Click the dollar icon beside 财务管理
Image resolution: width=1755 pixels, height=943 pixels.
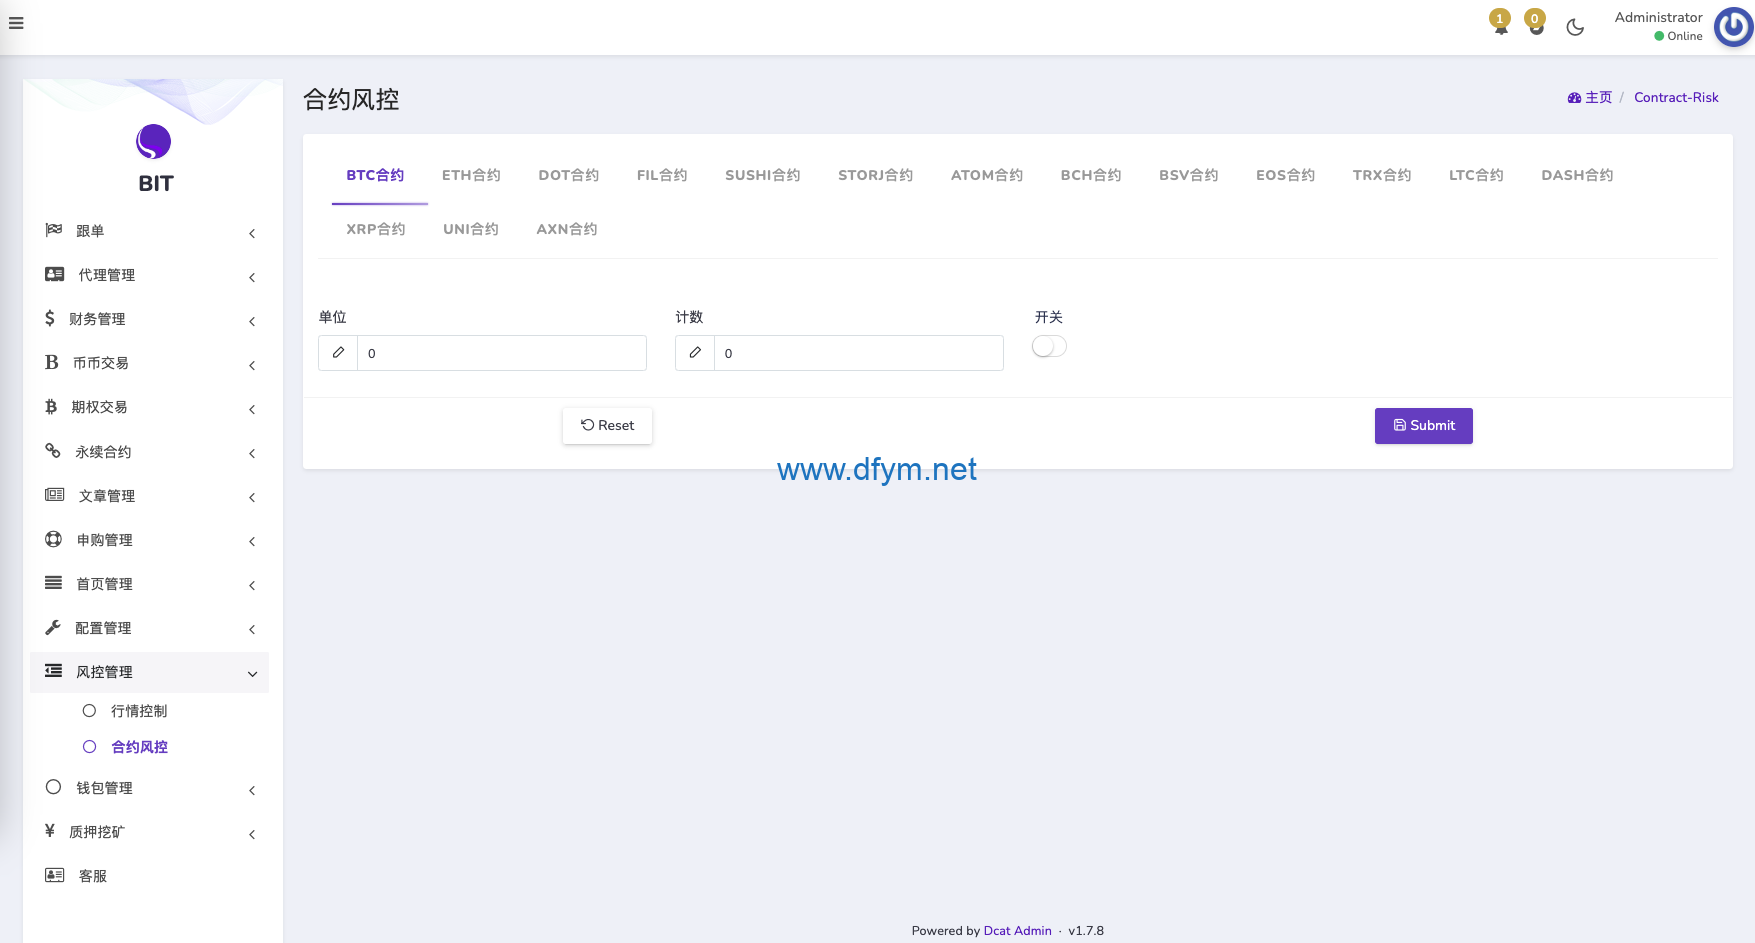coord(50,318)
